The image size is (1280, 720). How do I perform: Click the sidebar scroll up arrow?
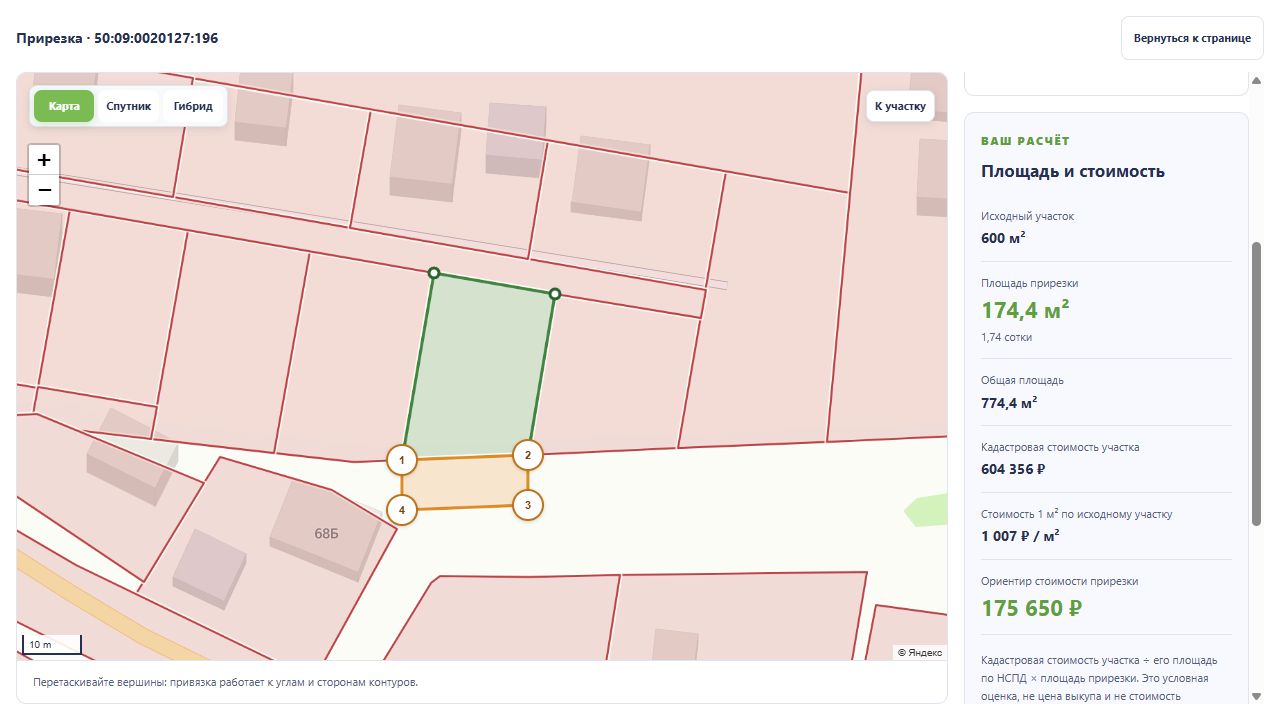1257,80
